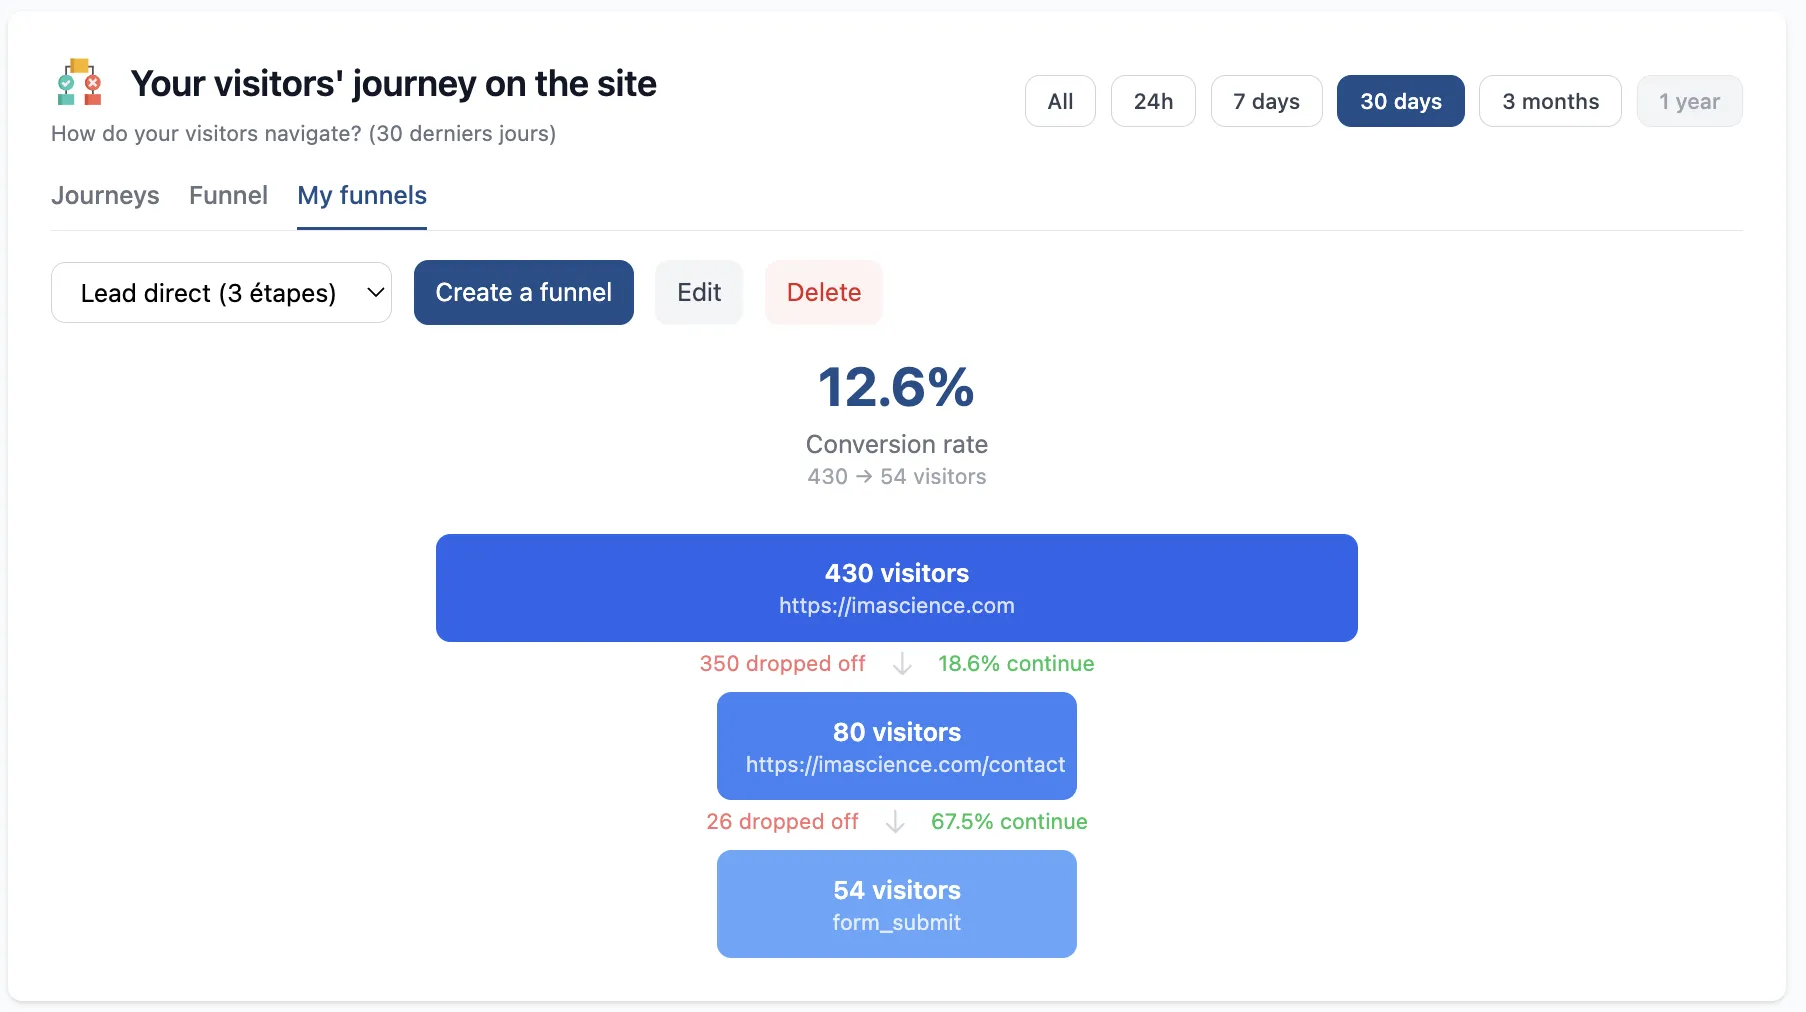Viewport: 1806px width, 1012px height.
Task: Open the Lead direct (3 étapes) dropdown
Action: pos(220,292)
